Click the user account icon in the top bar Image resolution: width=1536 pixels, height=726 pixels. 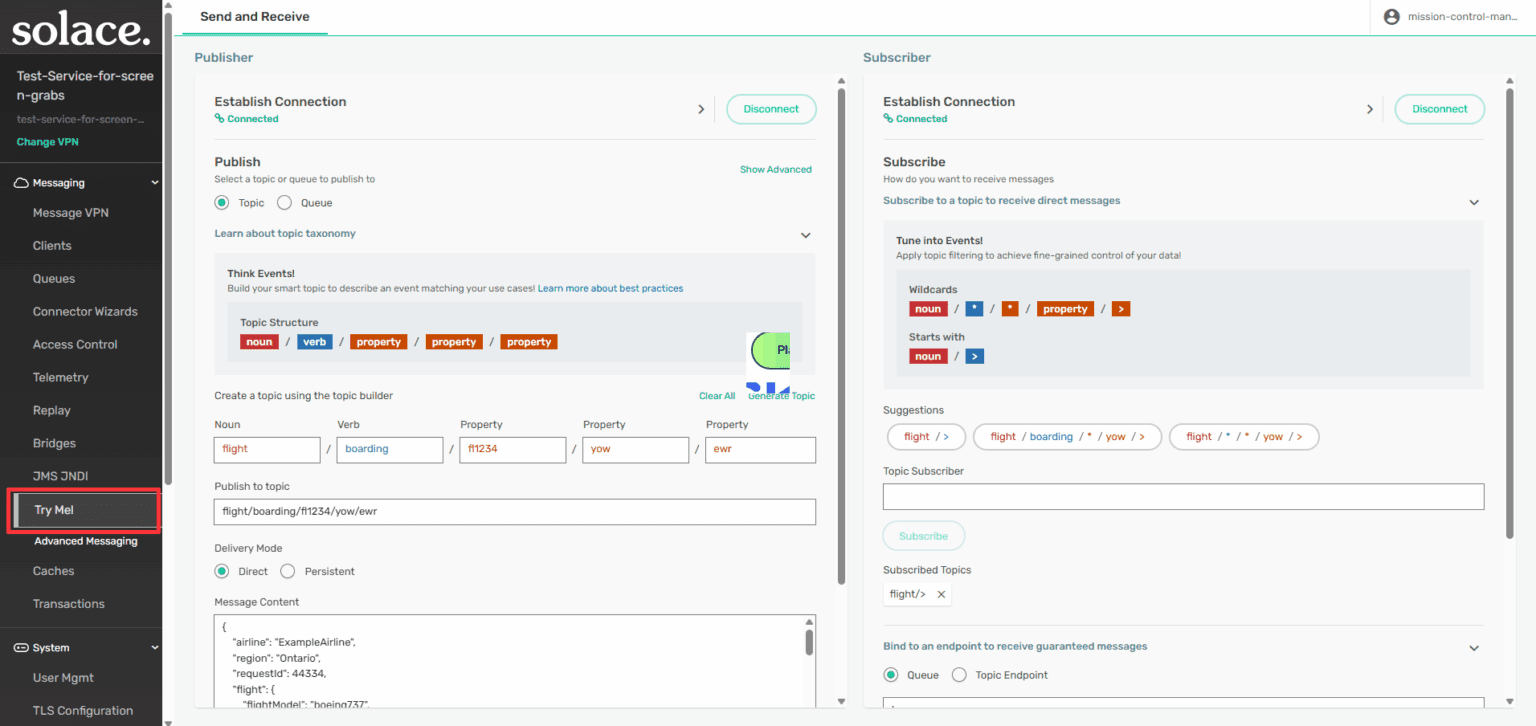(1391, 16)
